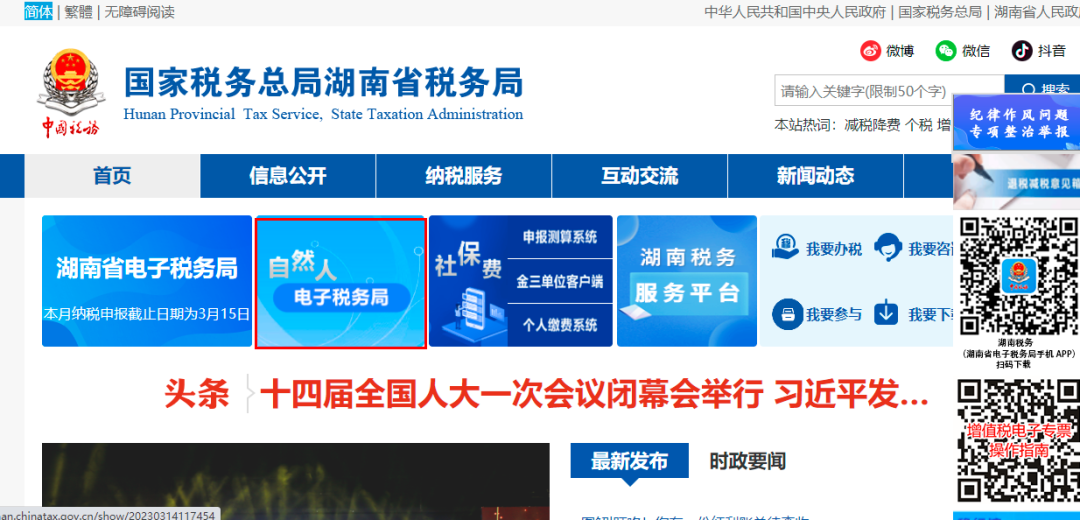This screenshot has height=520, width=1080.
Task: Click the news photo below the headline
Action: [295, 481]
